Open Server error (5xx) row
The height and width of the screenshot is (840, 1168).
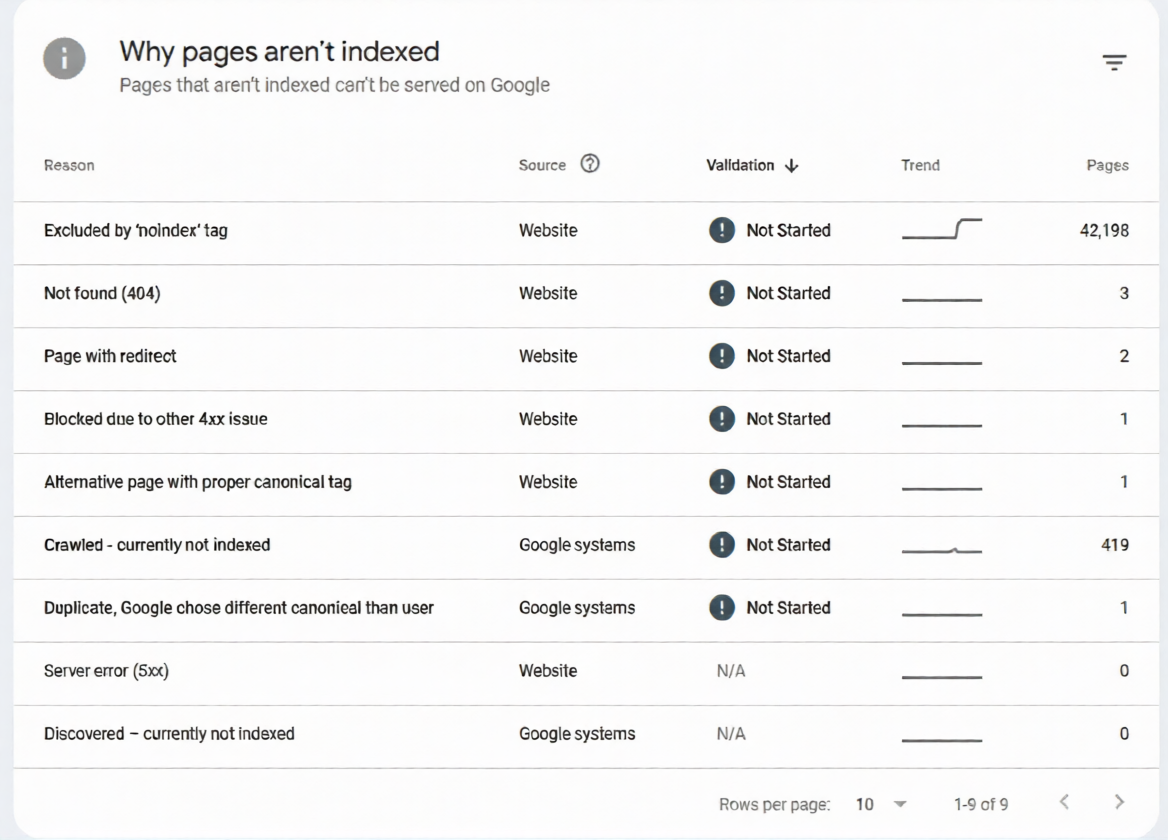tap(106, 671)
